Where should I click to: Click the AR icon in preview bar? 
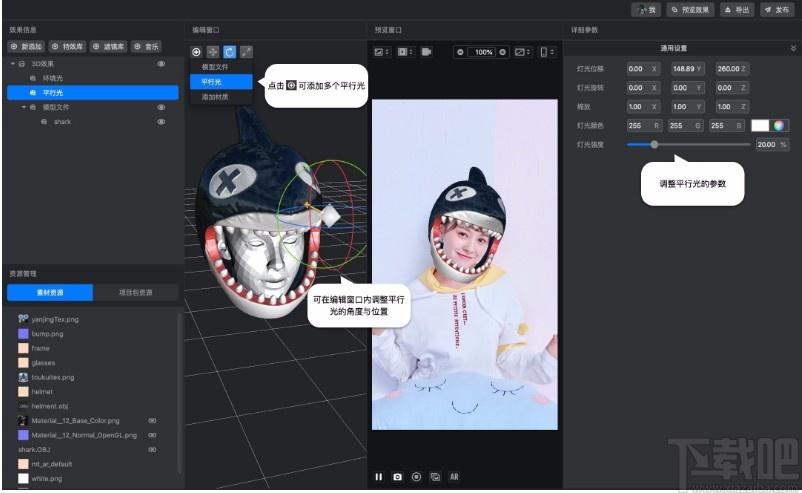point(454,477)
